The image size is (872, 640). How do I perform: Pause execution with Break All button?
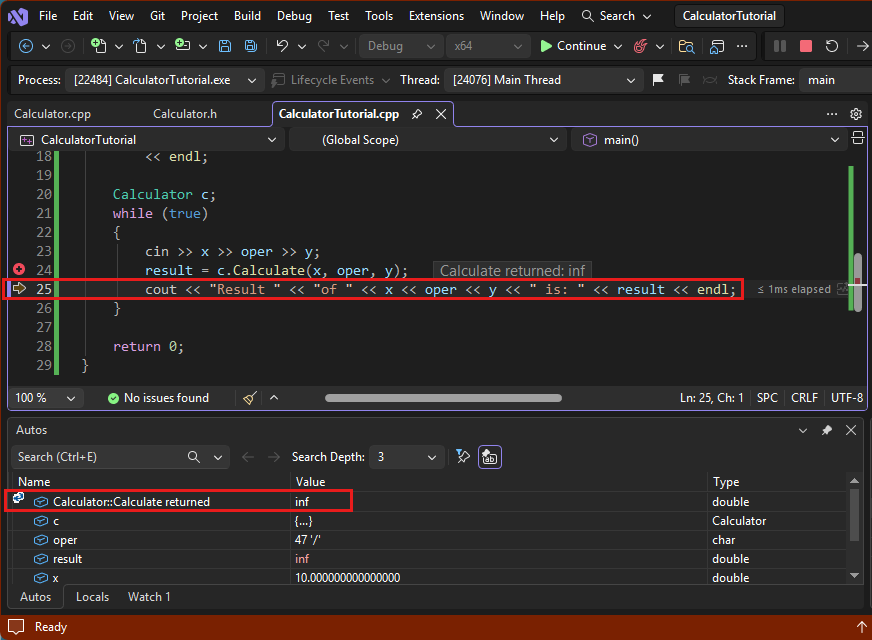(x=780, y=46)
